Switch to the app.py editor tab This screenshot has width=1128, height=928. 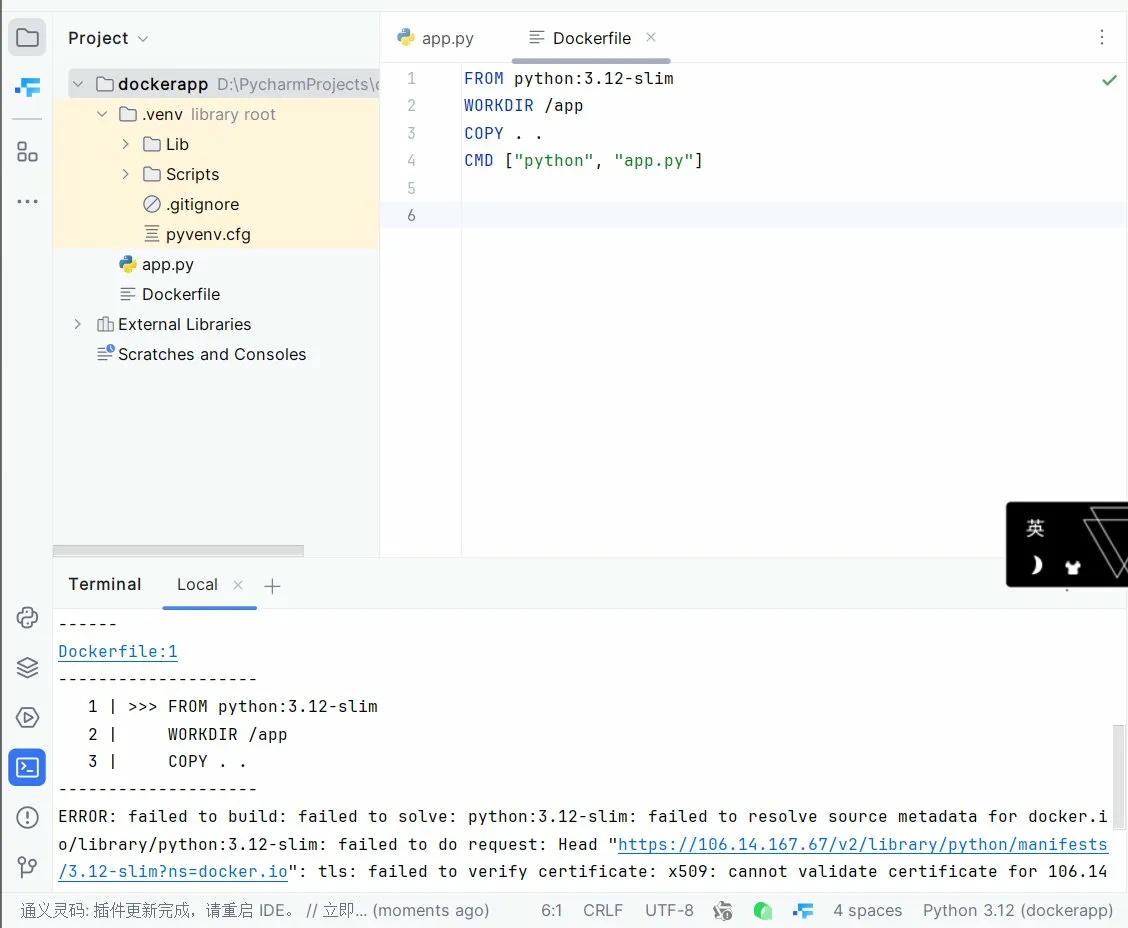tap(436, 38)
